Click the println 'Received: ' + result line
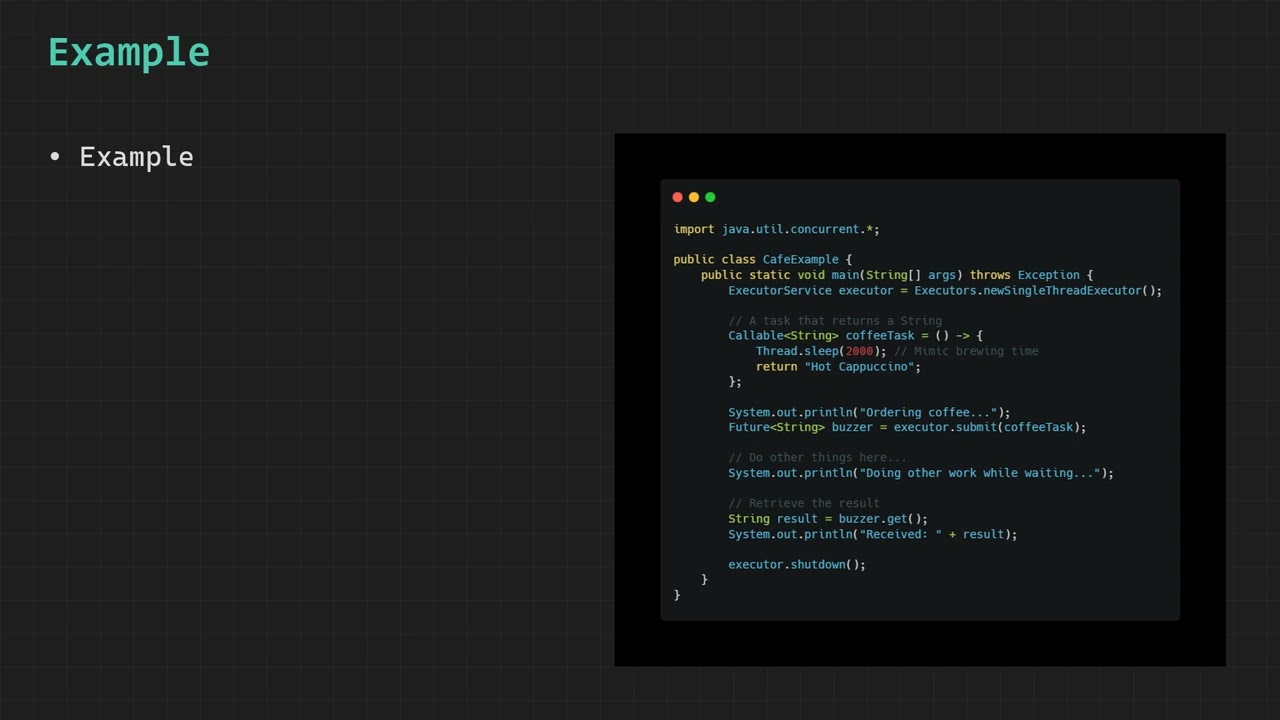Image resolution: width=1280 pixels, height=720 pixels. click(x=873, y=534)
